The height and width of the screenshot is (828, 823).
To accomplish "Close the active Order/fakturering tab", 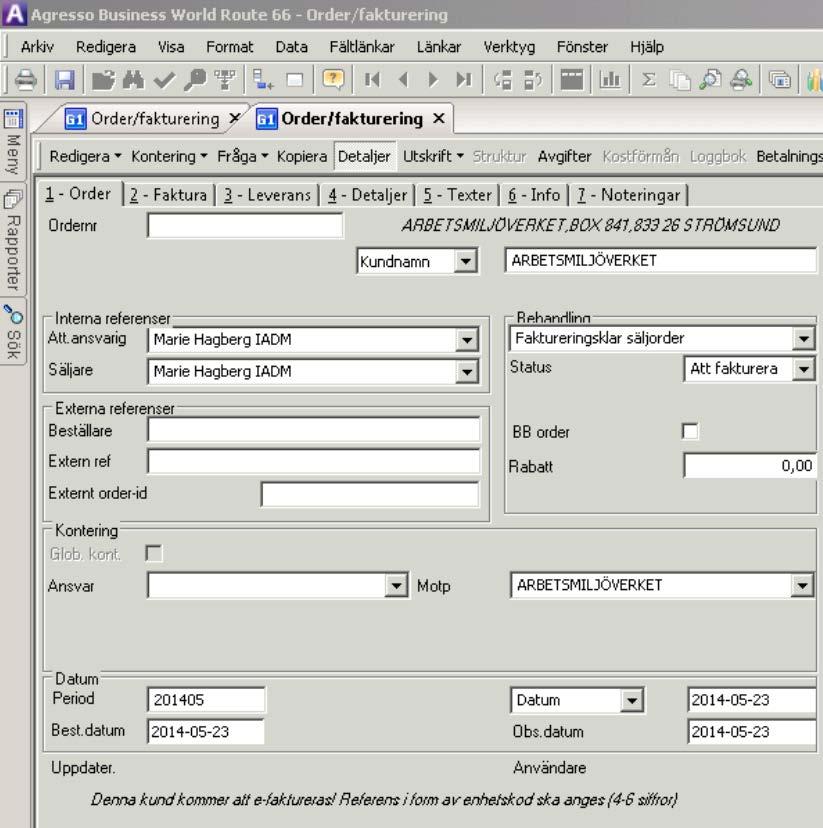I will [439, 119].
